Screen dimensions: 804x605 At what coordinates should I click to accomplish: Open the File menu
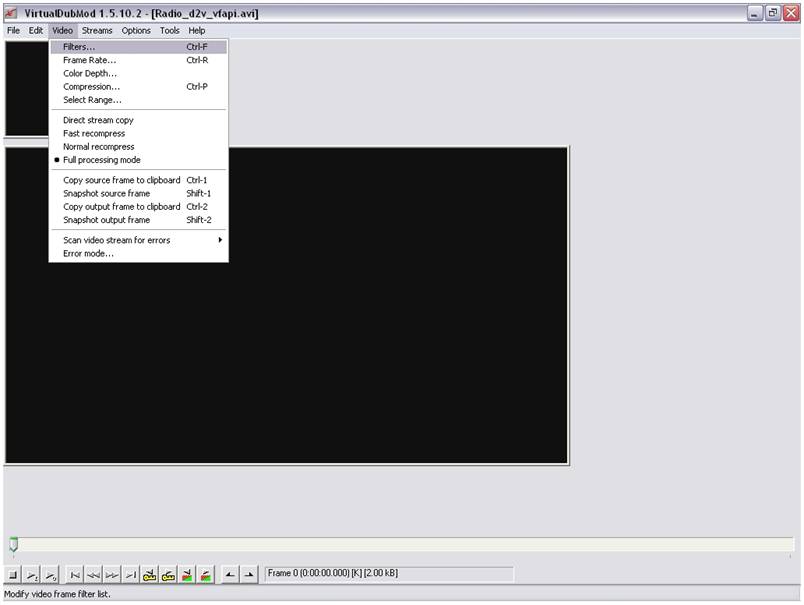[13, 31]
